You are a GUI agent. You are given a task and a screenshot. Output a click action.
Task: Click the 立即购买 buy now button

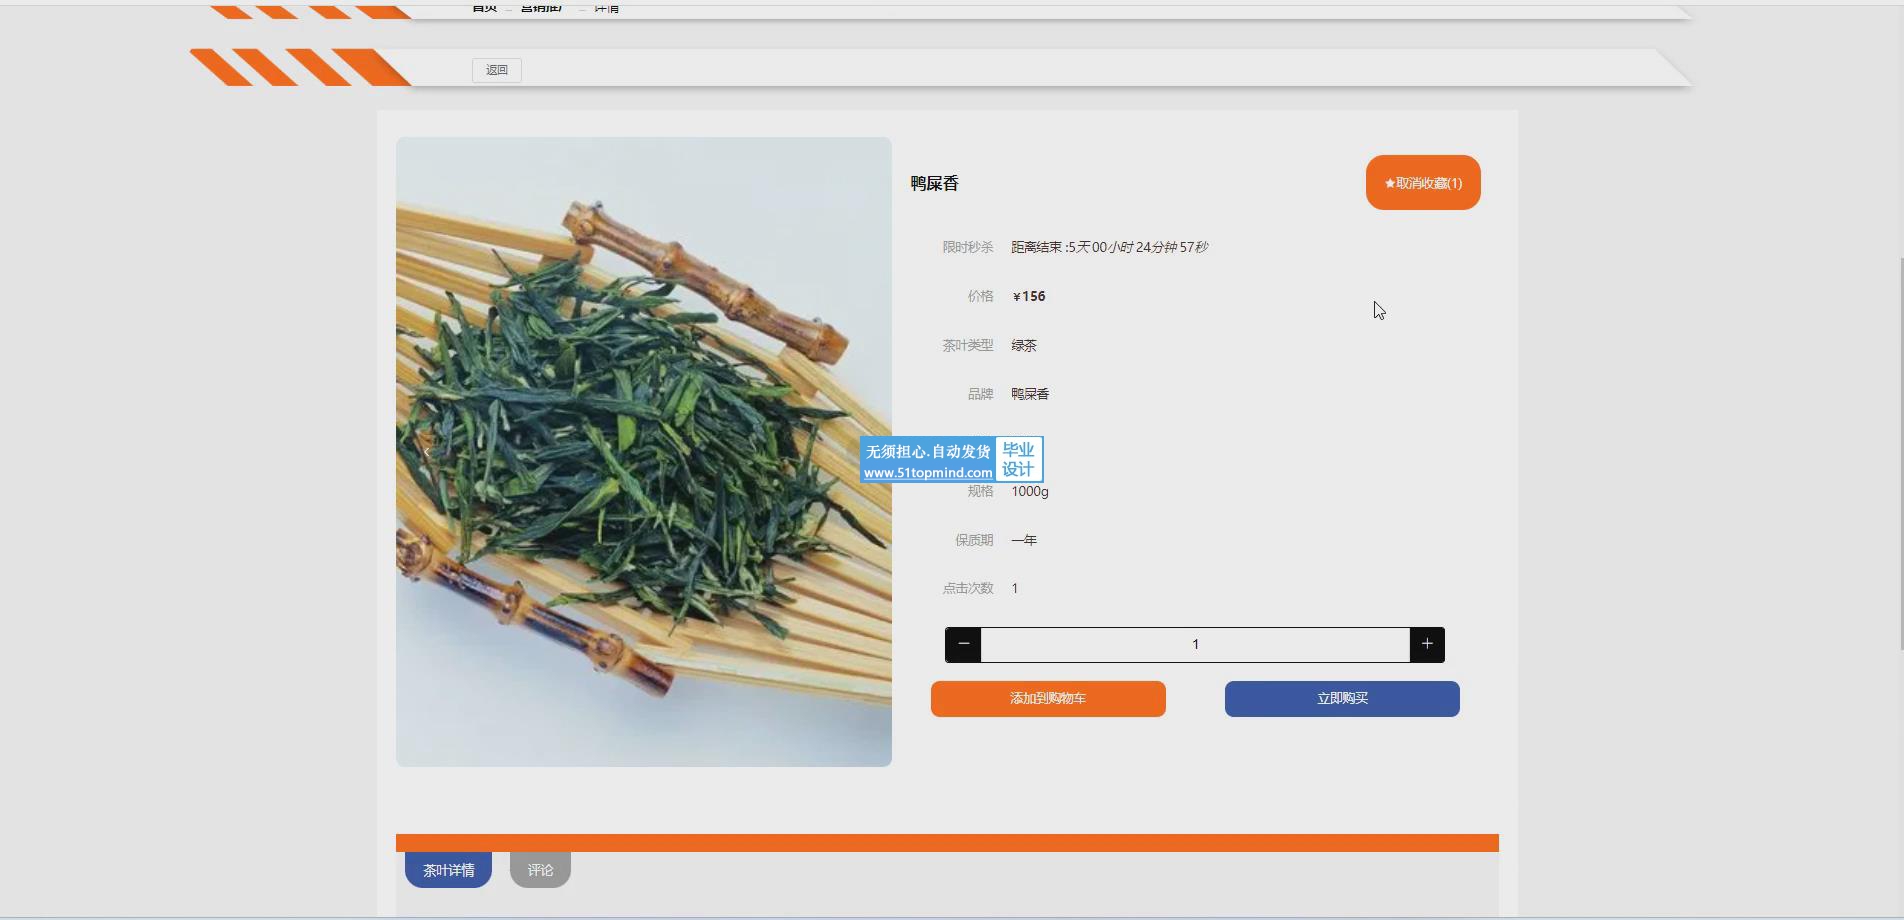tap(1342, 699)
